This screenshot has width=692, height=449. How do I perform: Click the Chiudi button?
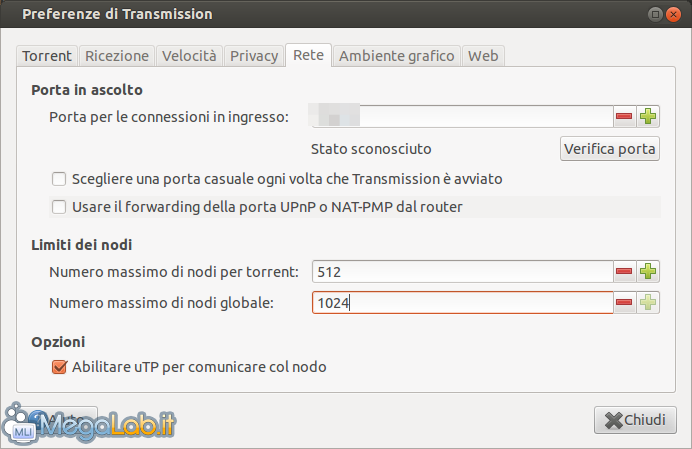pos(635,420)
